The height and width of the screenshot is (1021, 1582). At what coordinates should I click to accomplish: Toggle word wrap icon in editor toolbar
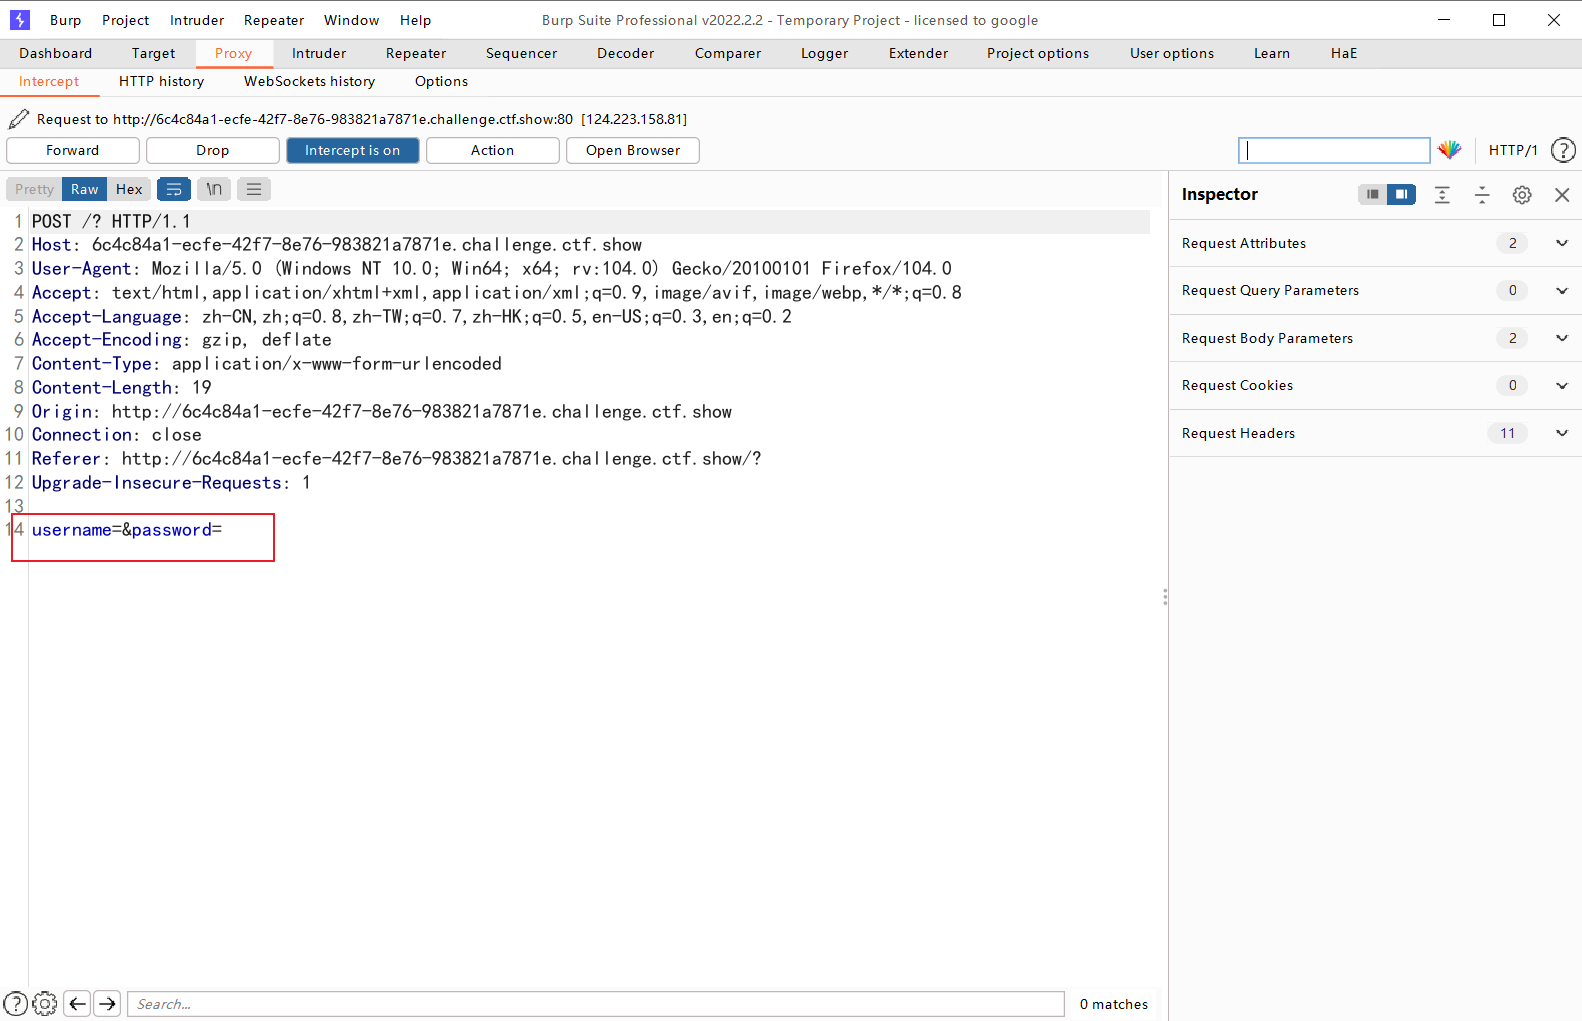pos(174,189)
